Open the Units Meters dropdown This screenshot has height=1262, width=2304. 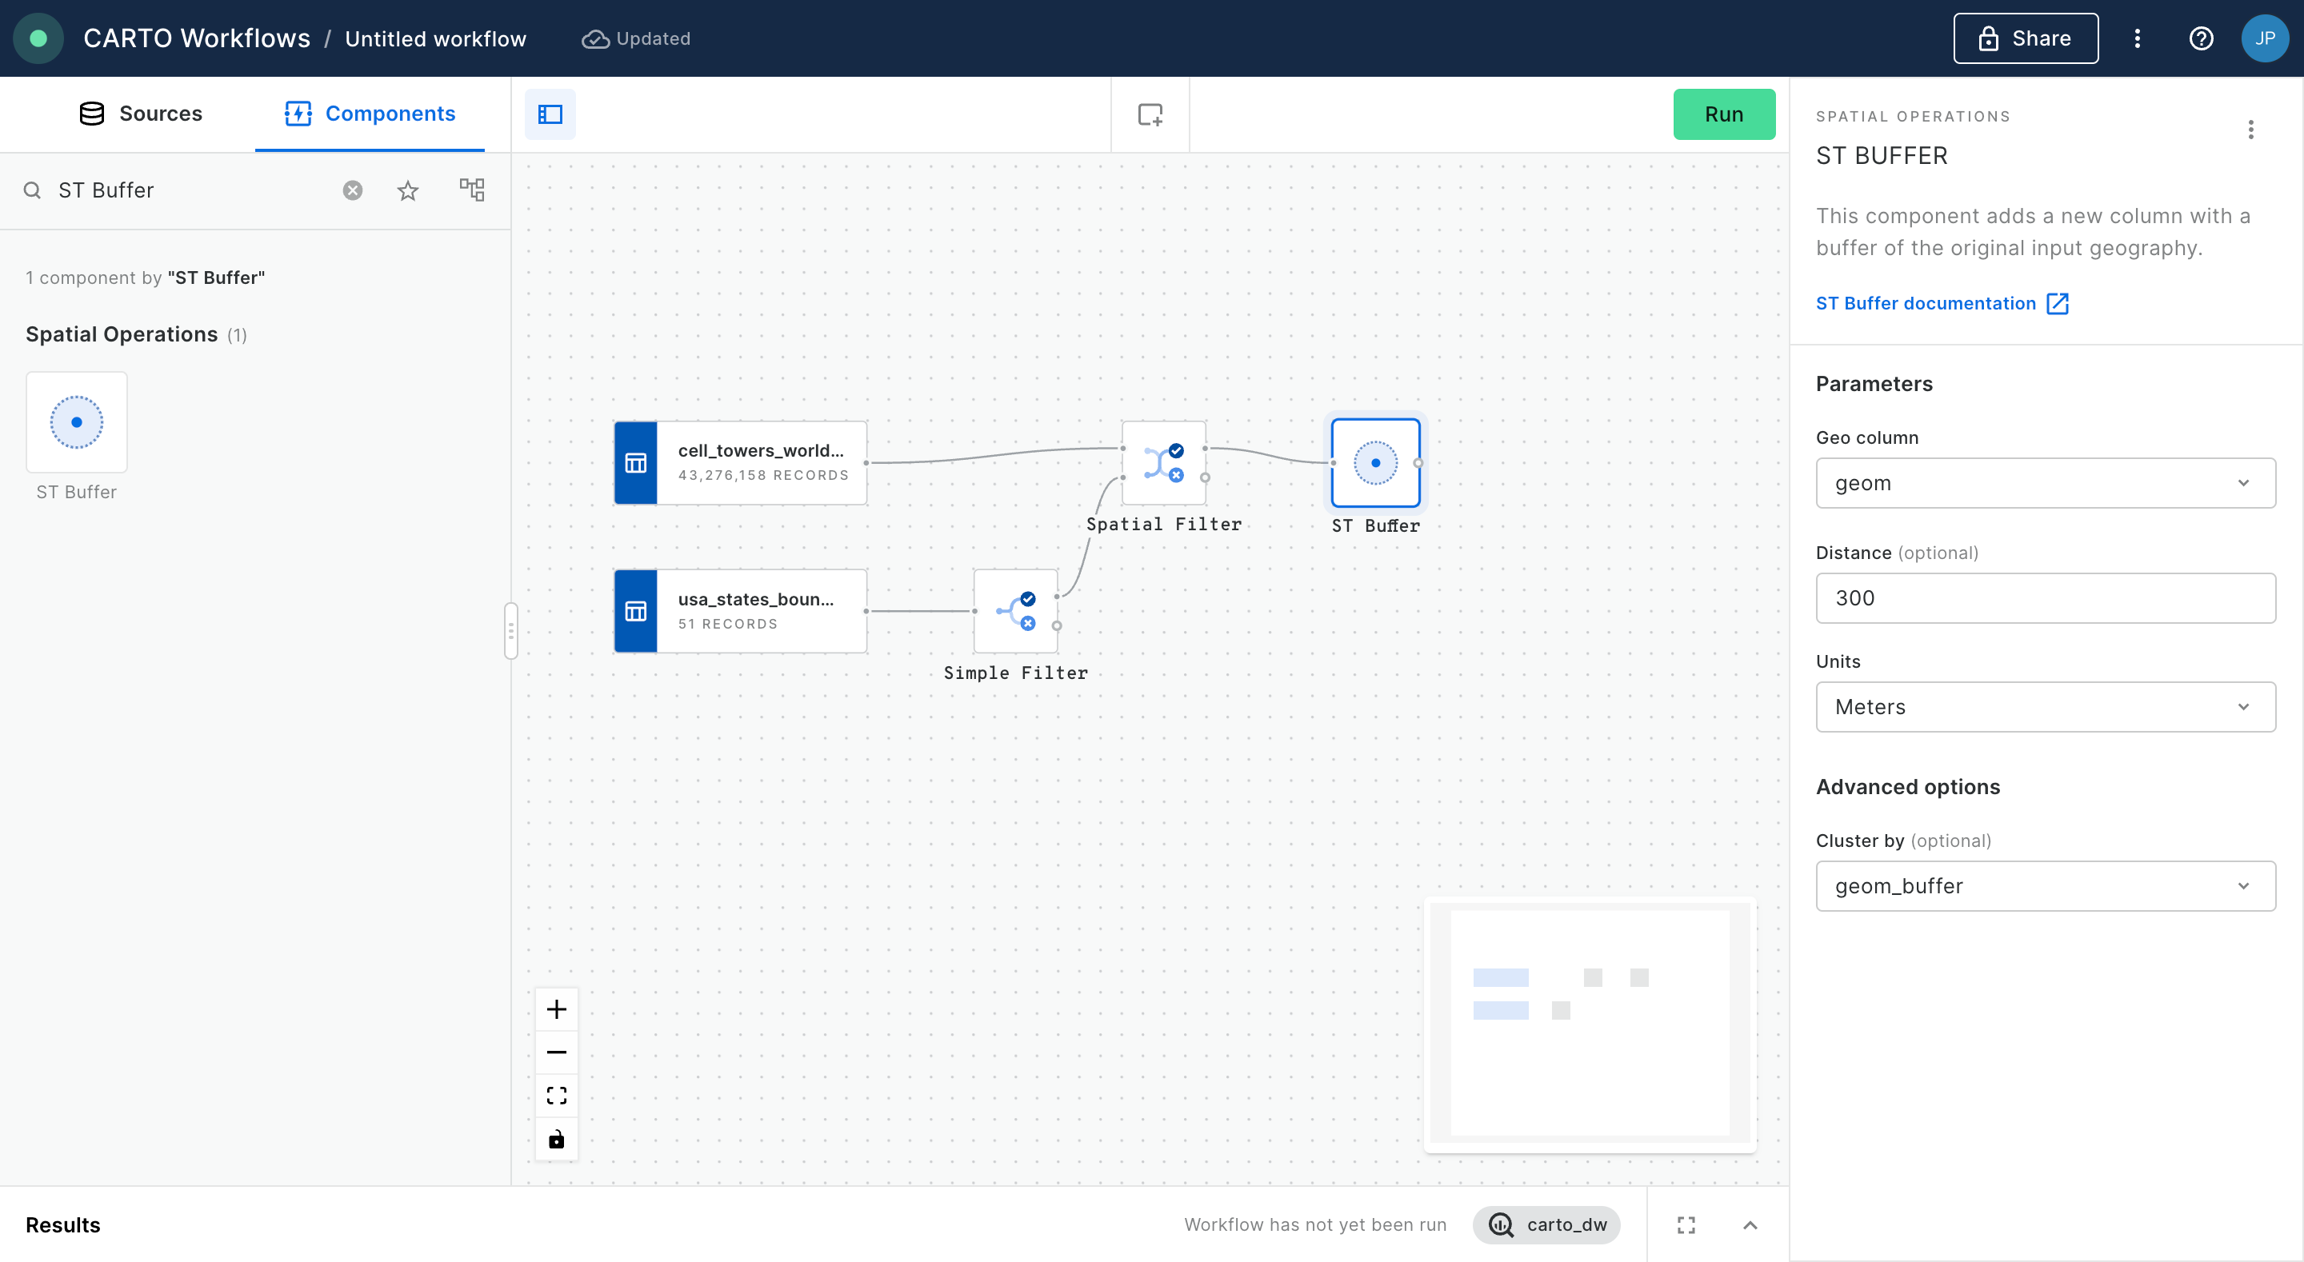(2045, 707)
